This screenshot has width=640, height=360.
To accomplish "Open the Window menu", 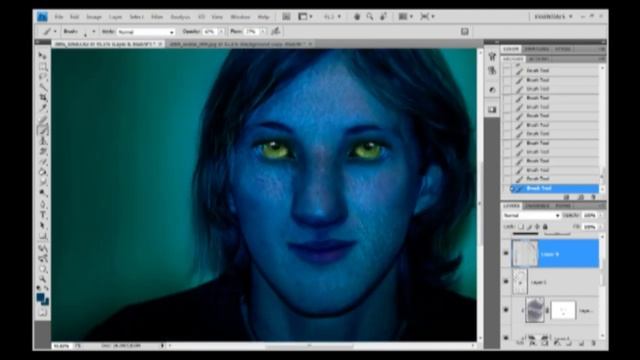I will click(240, 17).
